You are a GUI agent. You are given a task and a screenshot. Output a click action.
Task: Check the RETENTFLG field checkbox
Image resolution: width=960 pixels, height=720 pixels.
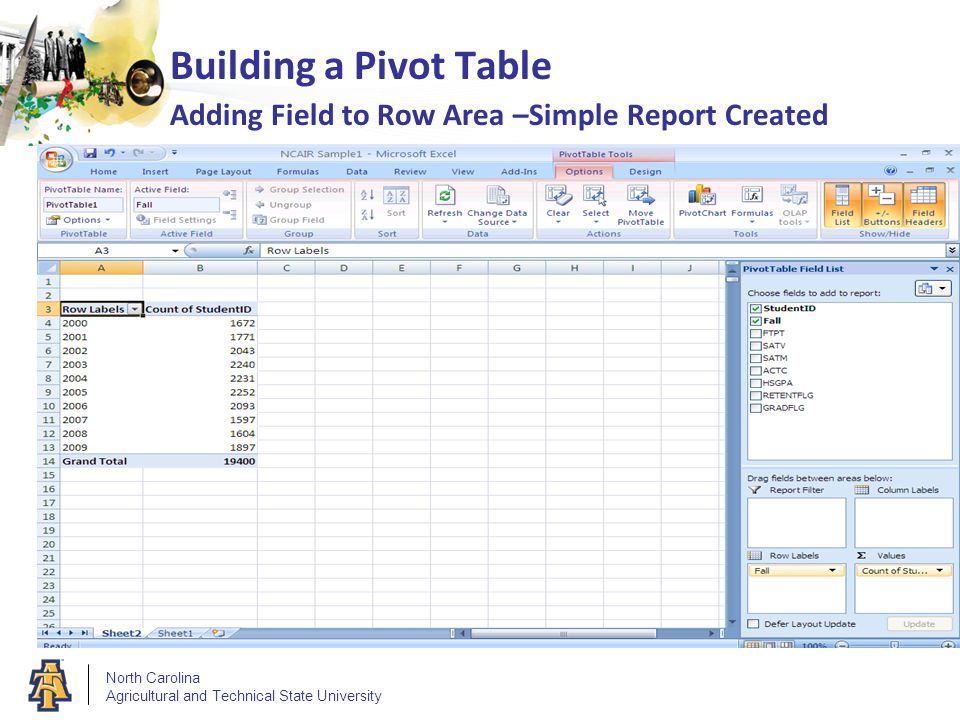click(756, 396)
